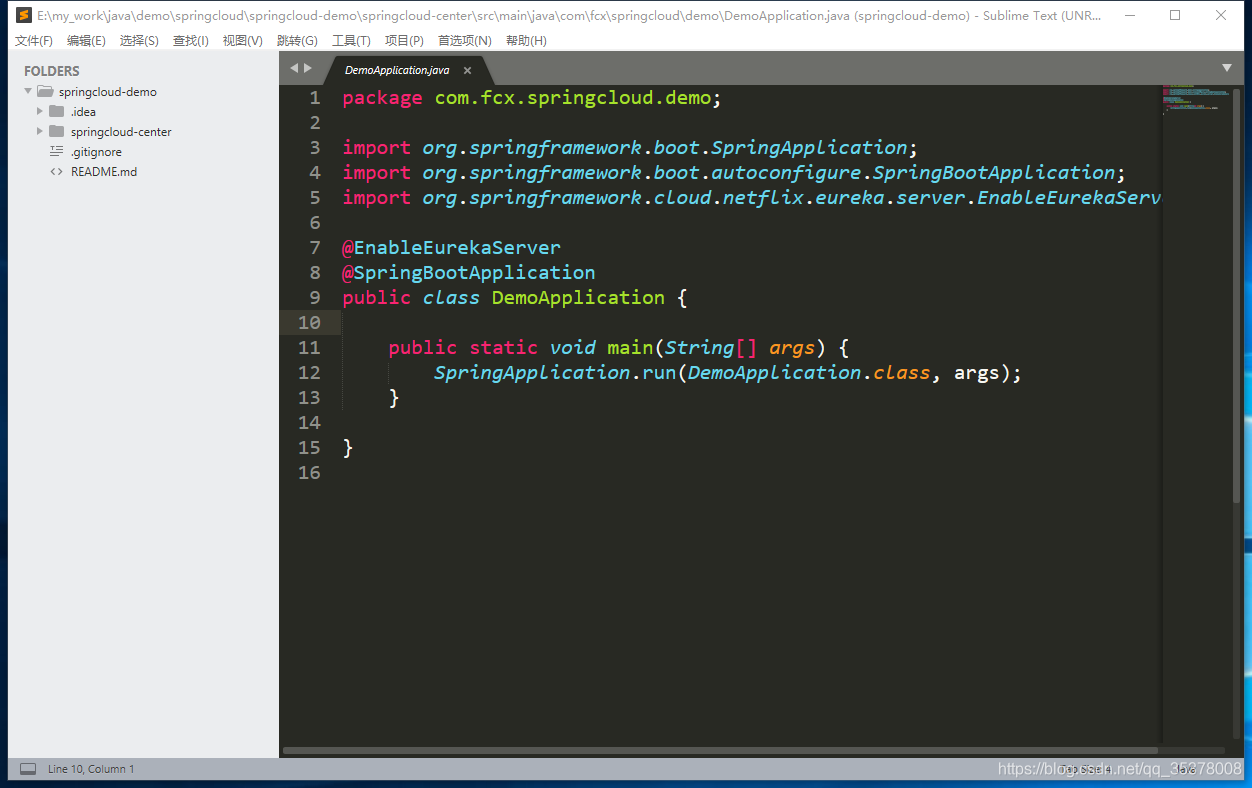Image resolution: width=1252 pixels, height=788 pixels.
Task: Open the 文件(F) menu
Action: (34, 40)
